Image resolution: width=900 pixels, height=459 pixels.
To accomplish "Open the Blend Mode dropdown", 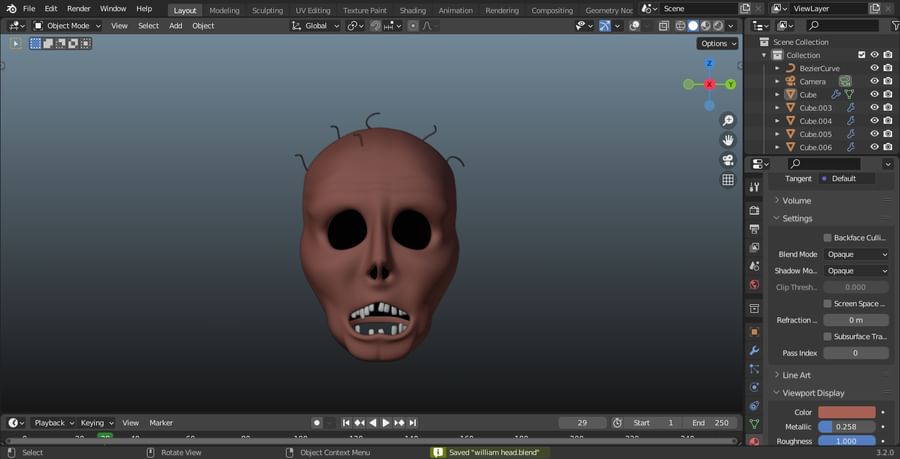I will pyautogui.click(x=857, y=255).
